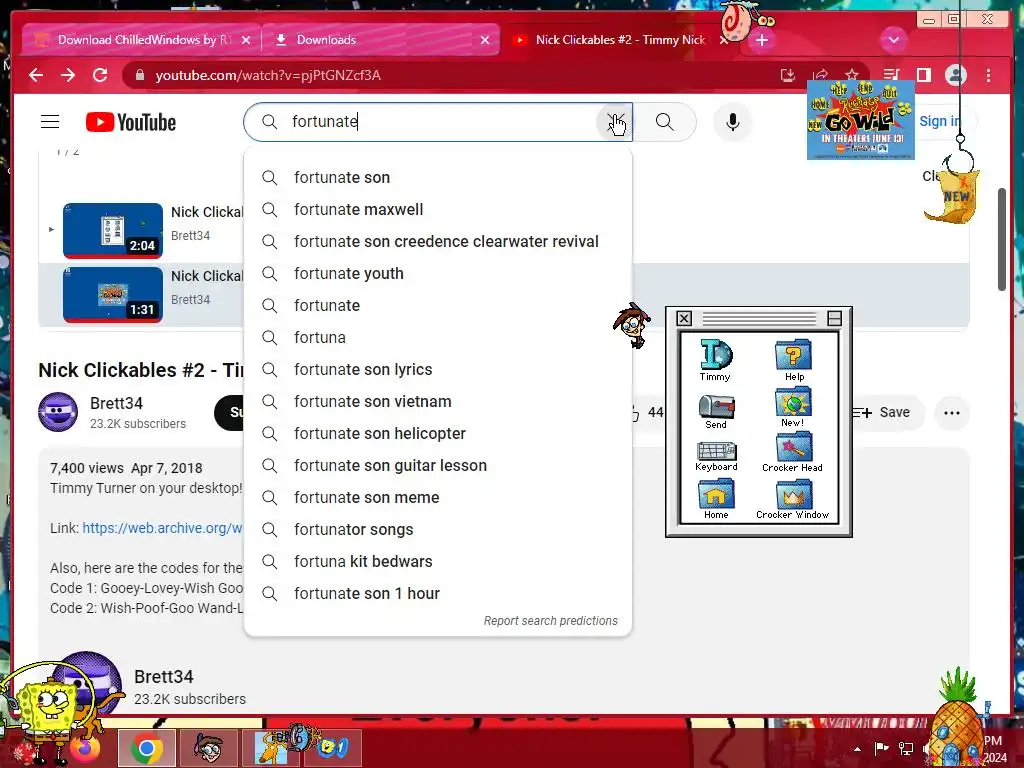Install or download page icon in address bar
Image resolution: width=1024 pixels, height=768 pixels.
788,75
